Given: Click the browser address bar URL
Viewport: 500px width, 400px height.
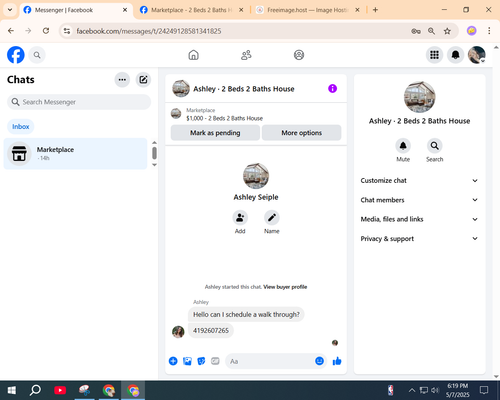Looking at the screenshot, I should click(149, 31).
